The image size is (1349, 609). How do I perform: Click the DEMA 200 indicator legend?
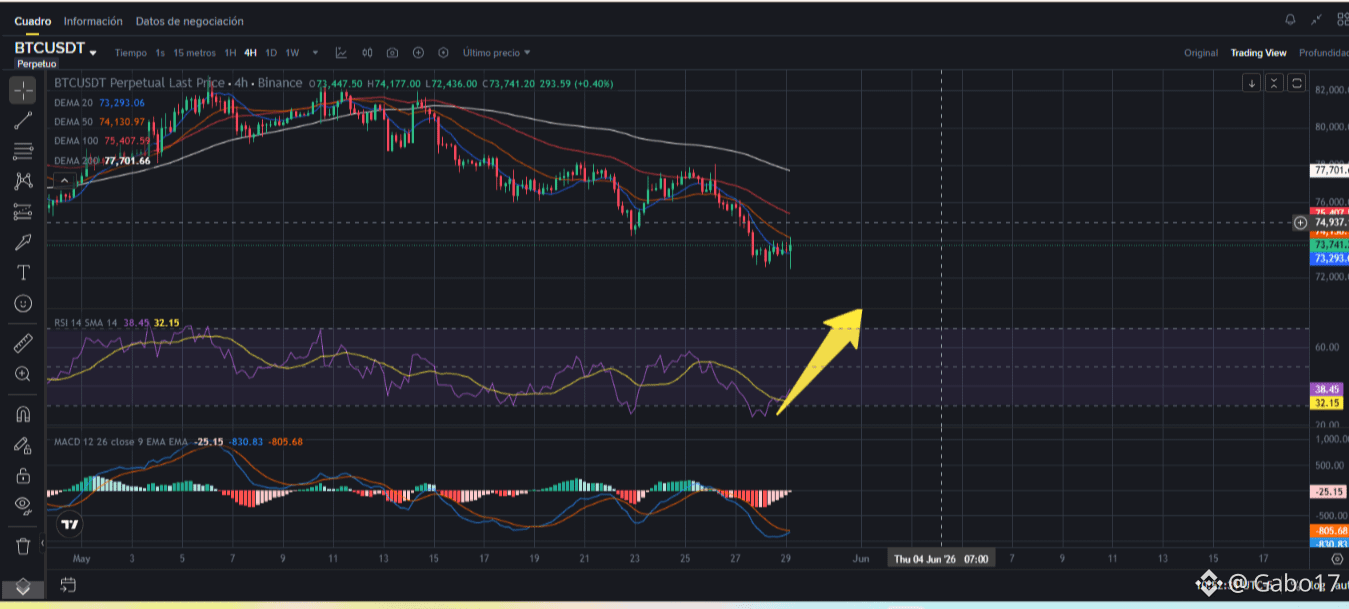(102, 160)
